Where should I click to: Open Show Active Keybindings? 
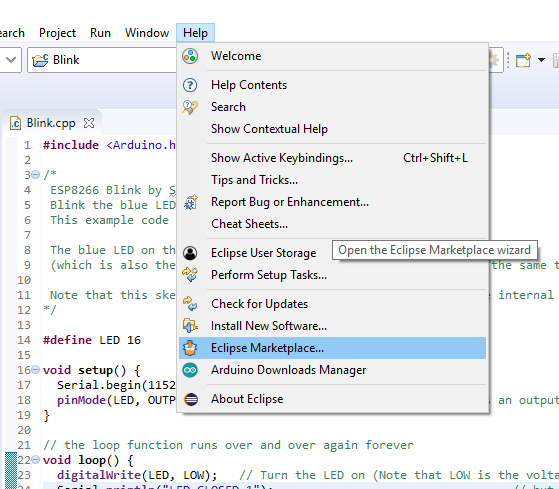click(332, 158)
